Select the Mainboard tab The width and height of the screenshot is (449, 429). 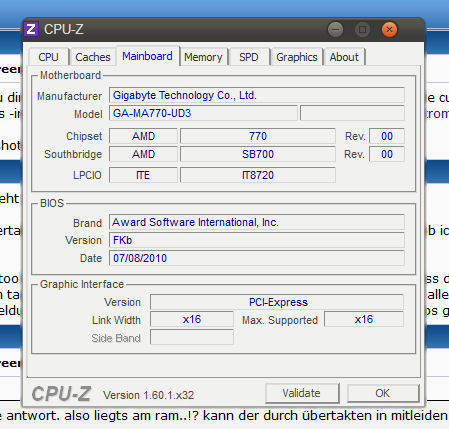147,56
